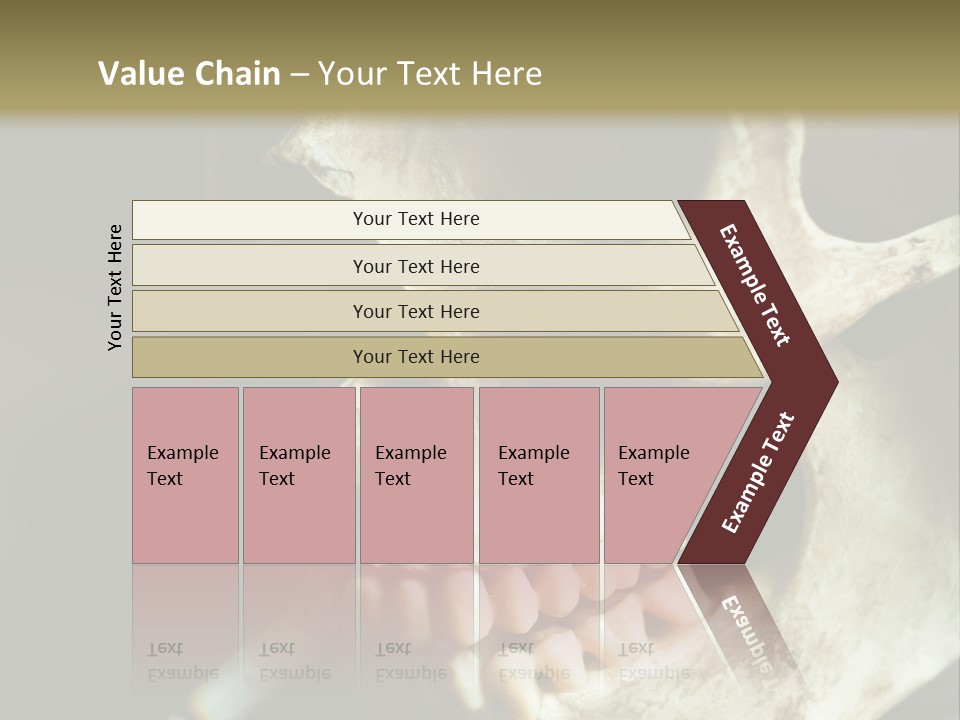Select "Your Text Here" in the slide title
The width and height of the screenshot is (960, 720).
430,74
